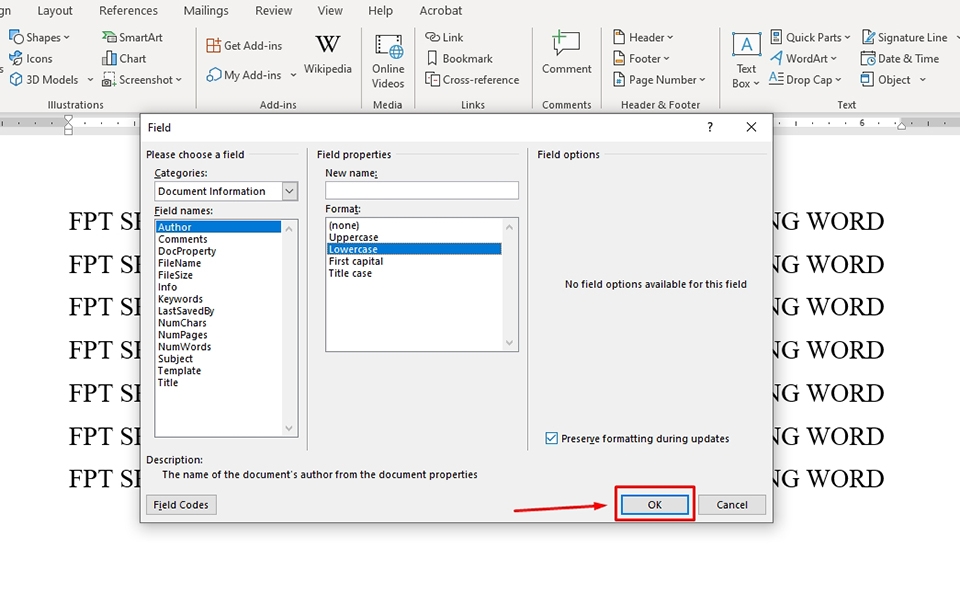Expand the My Add-ins dropdown arrow
The height and width of the screenshot is (616, 960).
click(x=293, y=75)
